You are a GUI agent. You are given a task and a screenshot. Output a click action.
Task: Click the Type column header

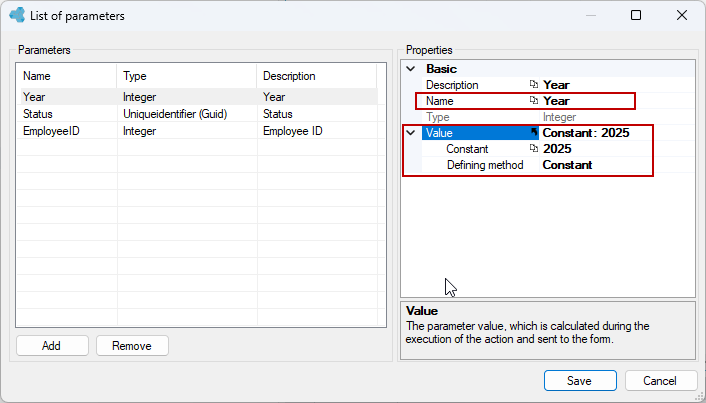coord(186,76)
